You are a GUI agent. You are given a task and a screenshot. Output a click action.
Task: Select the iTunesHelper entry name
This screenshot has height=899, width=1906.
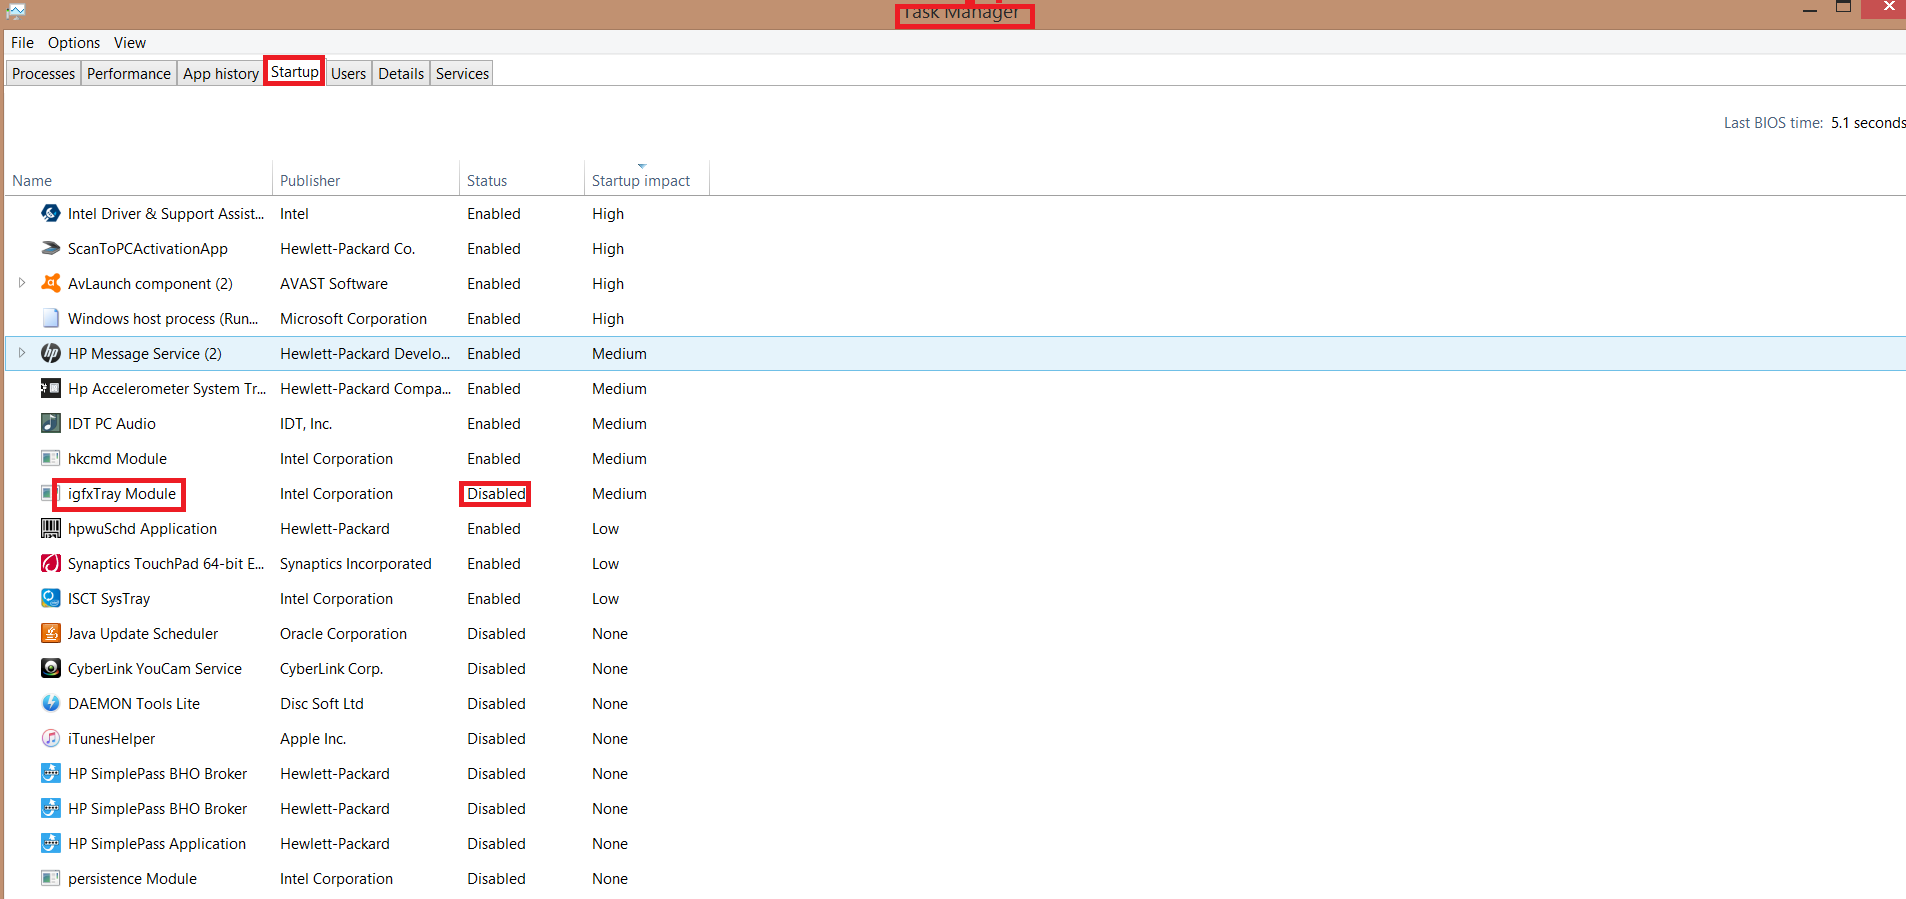[x=112, y=739]
